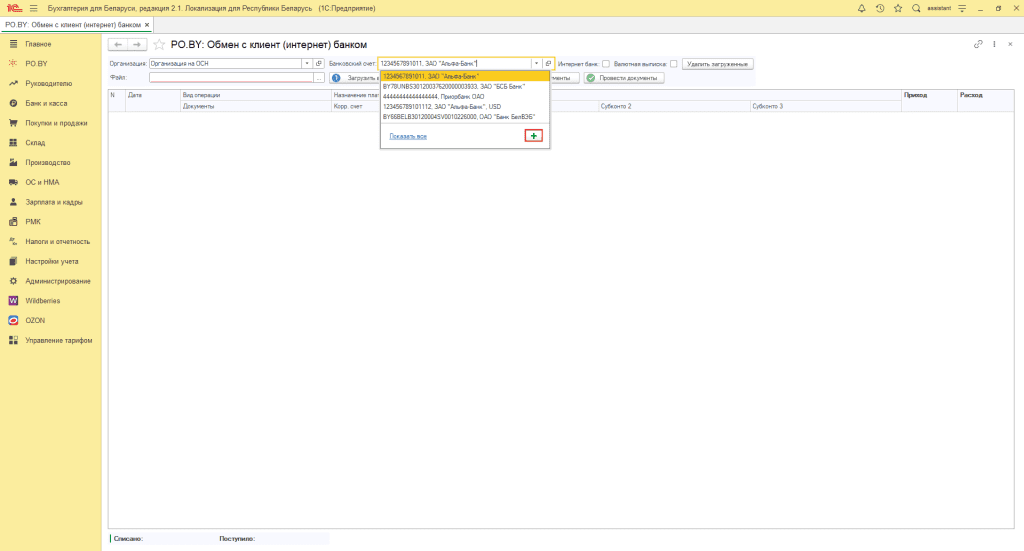
Task: Open the notifications bell icon
Action: tap(862, 8)
